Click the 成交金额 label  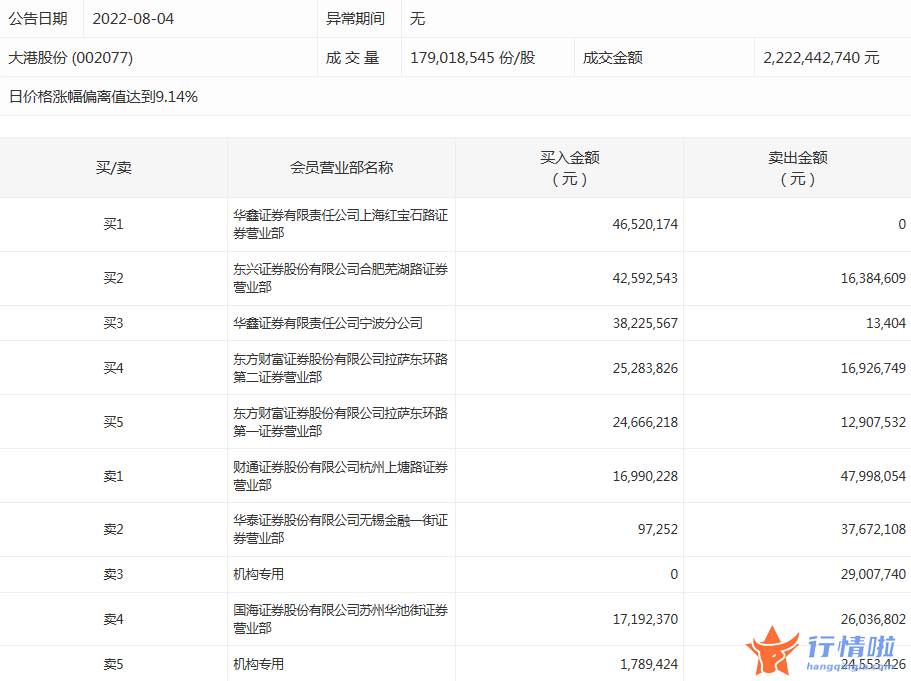point(612,58)
